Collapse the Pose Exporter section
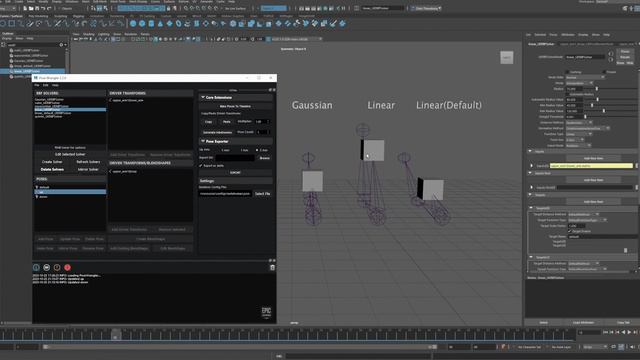The width and height of the screenshot is (640, 360). point(203,141)
